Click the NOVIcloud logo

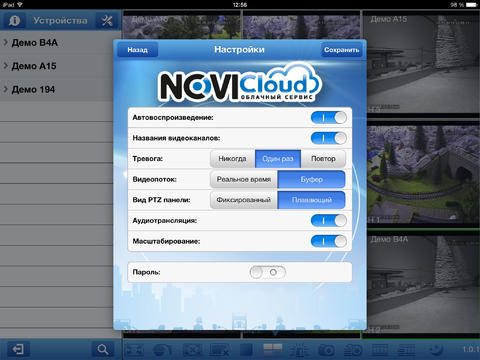(239, 83)
